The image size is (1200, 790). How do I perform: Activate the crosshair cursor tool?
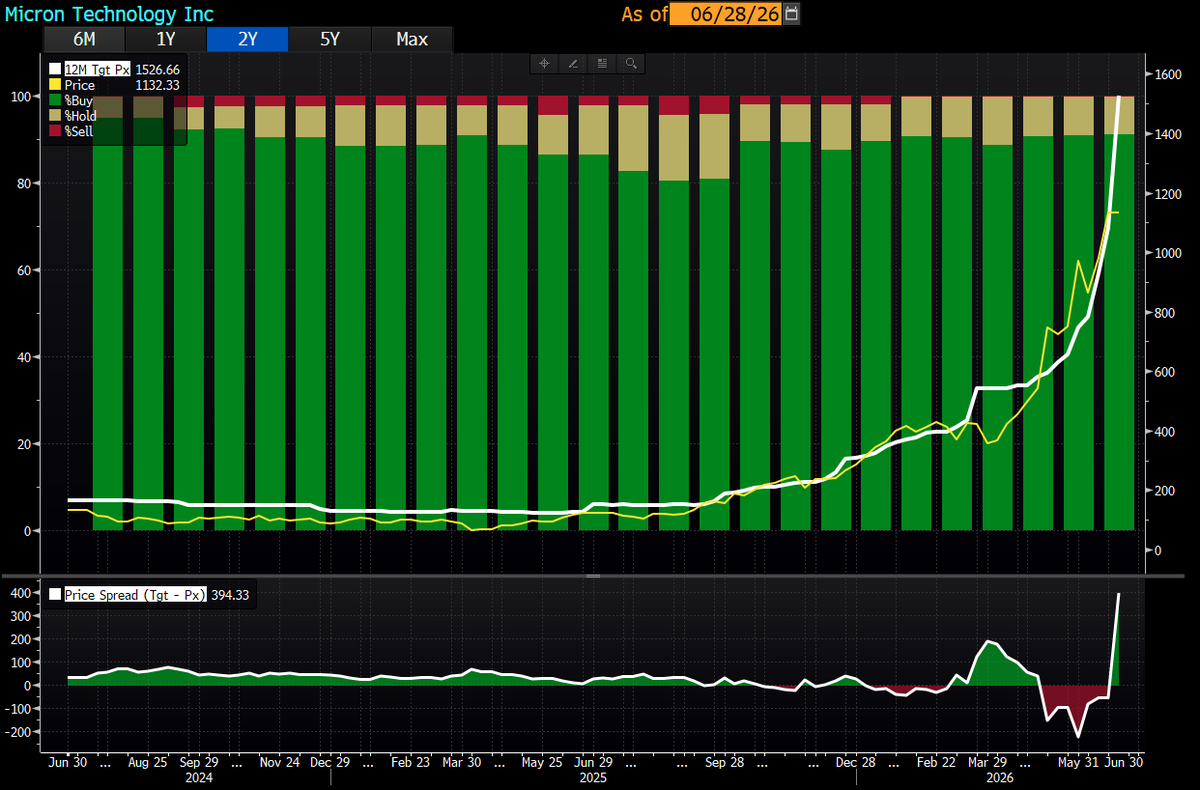545,63
